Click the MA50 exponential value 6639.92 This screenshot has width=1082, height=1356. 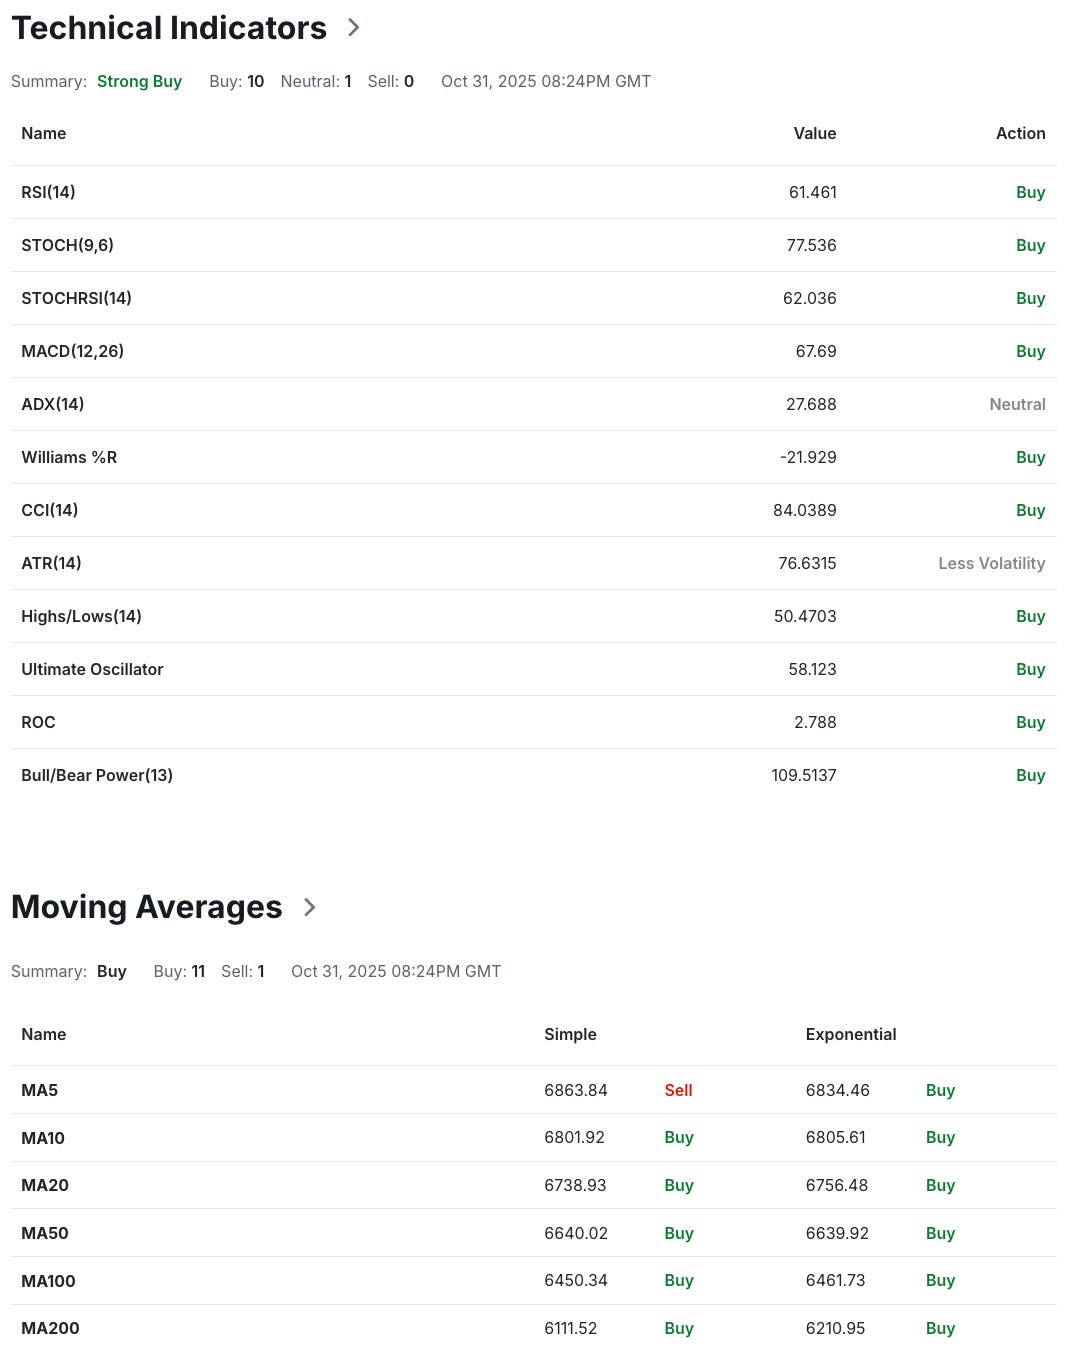pyautogui.click(x=837, y=1233)
